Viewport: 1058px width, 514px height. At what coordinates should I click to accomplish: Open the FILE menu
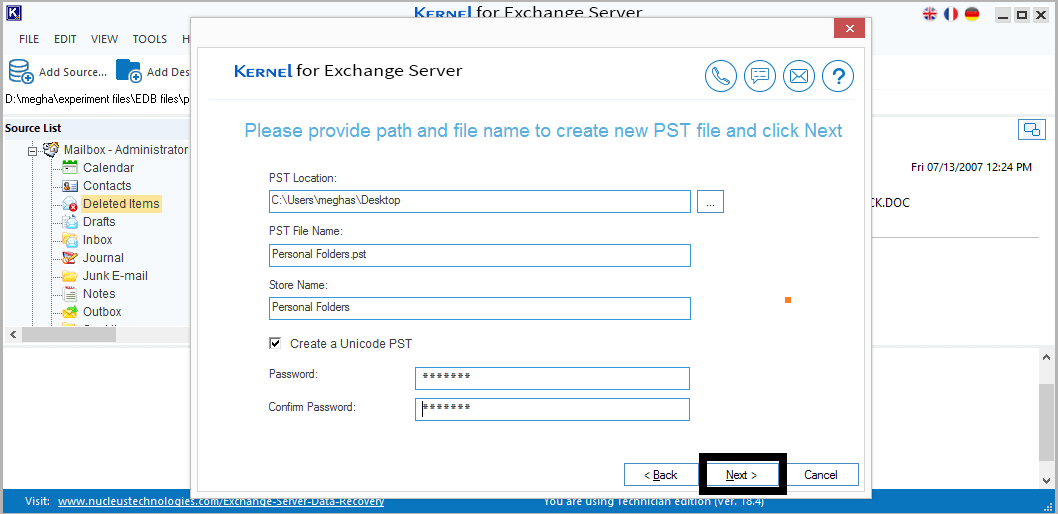tap(29, 39)
